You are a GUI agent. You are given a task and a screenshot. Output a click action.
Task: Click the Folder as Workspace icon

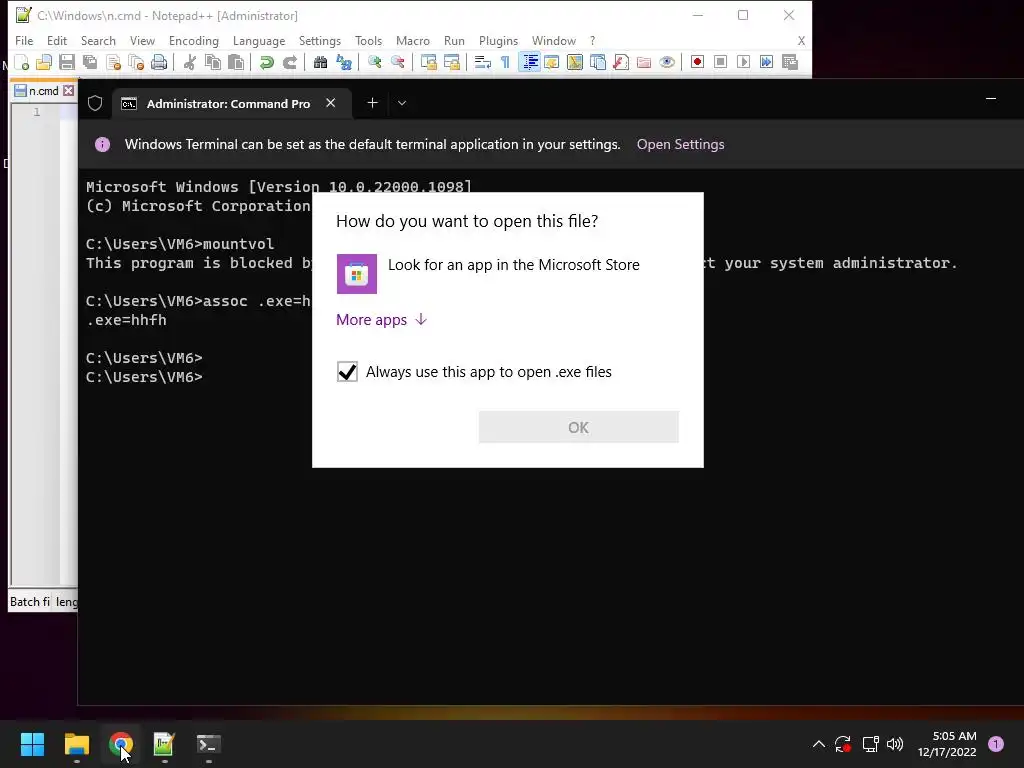point(643,62)
